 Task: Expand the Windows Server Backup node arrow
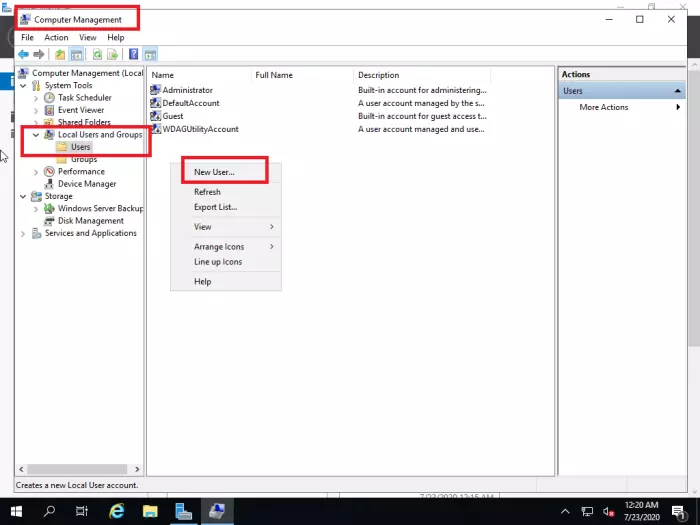(36, 209)
